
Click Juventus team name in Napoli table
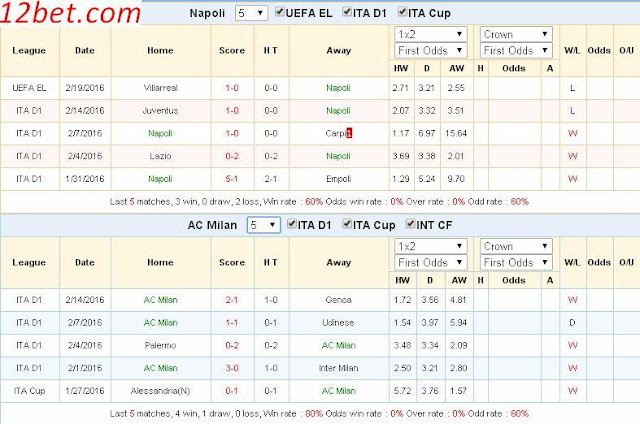point(160,111)
